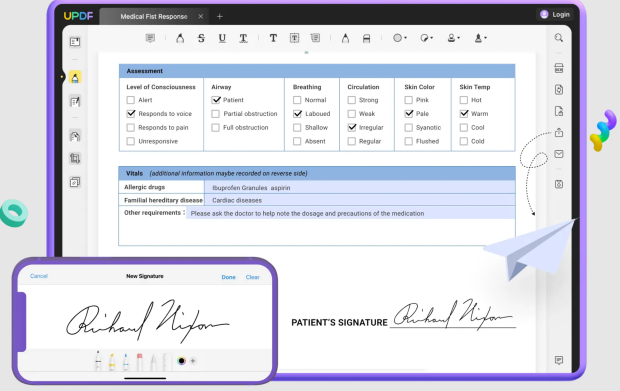The image size is (620, 391).
Task: Click the Share upload icon
Action: click(559, 132)
